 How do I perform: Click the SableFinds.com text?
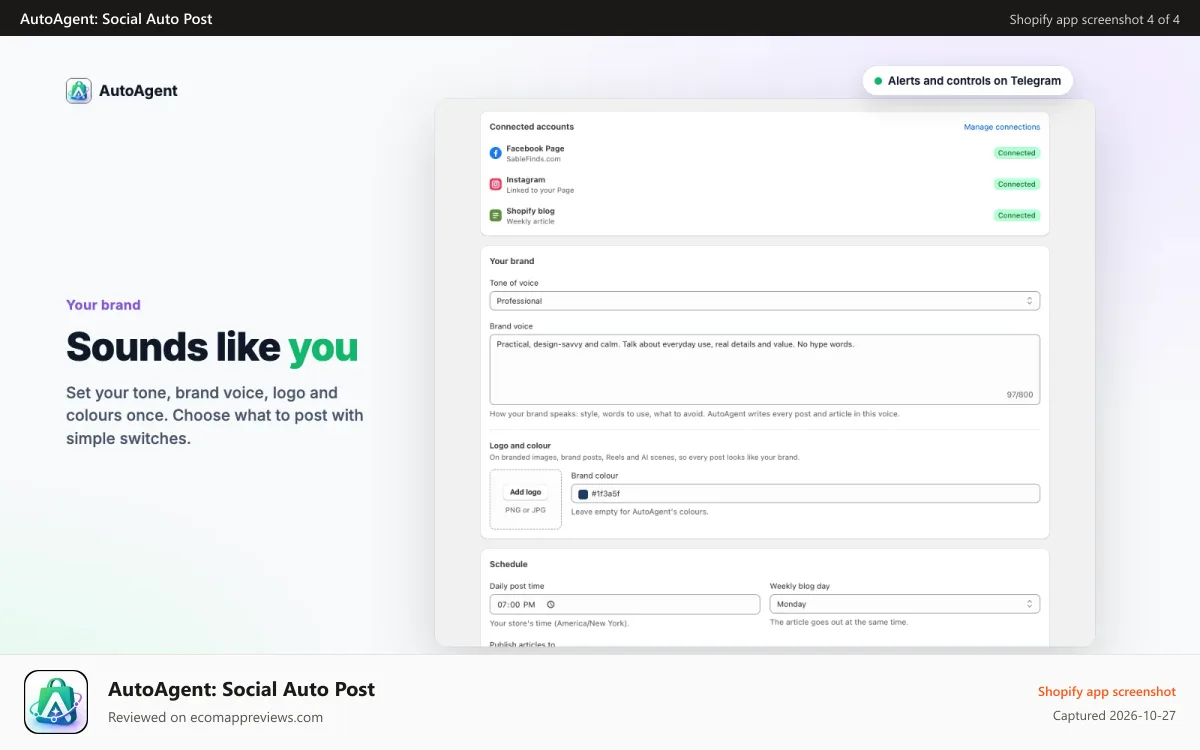533,159
